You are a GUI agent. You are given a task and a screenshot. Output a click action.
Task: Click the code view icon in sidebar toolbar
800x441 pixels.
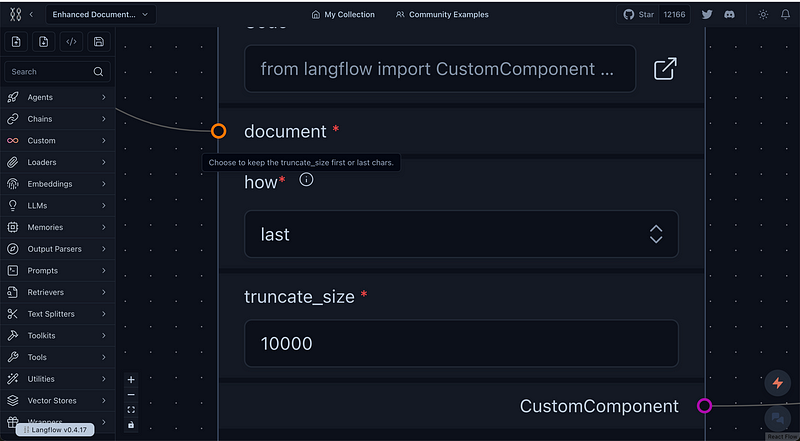(x=71, y=41)
